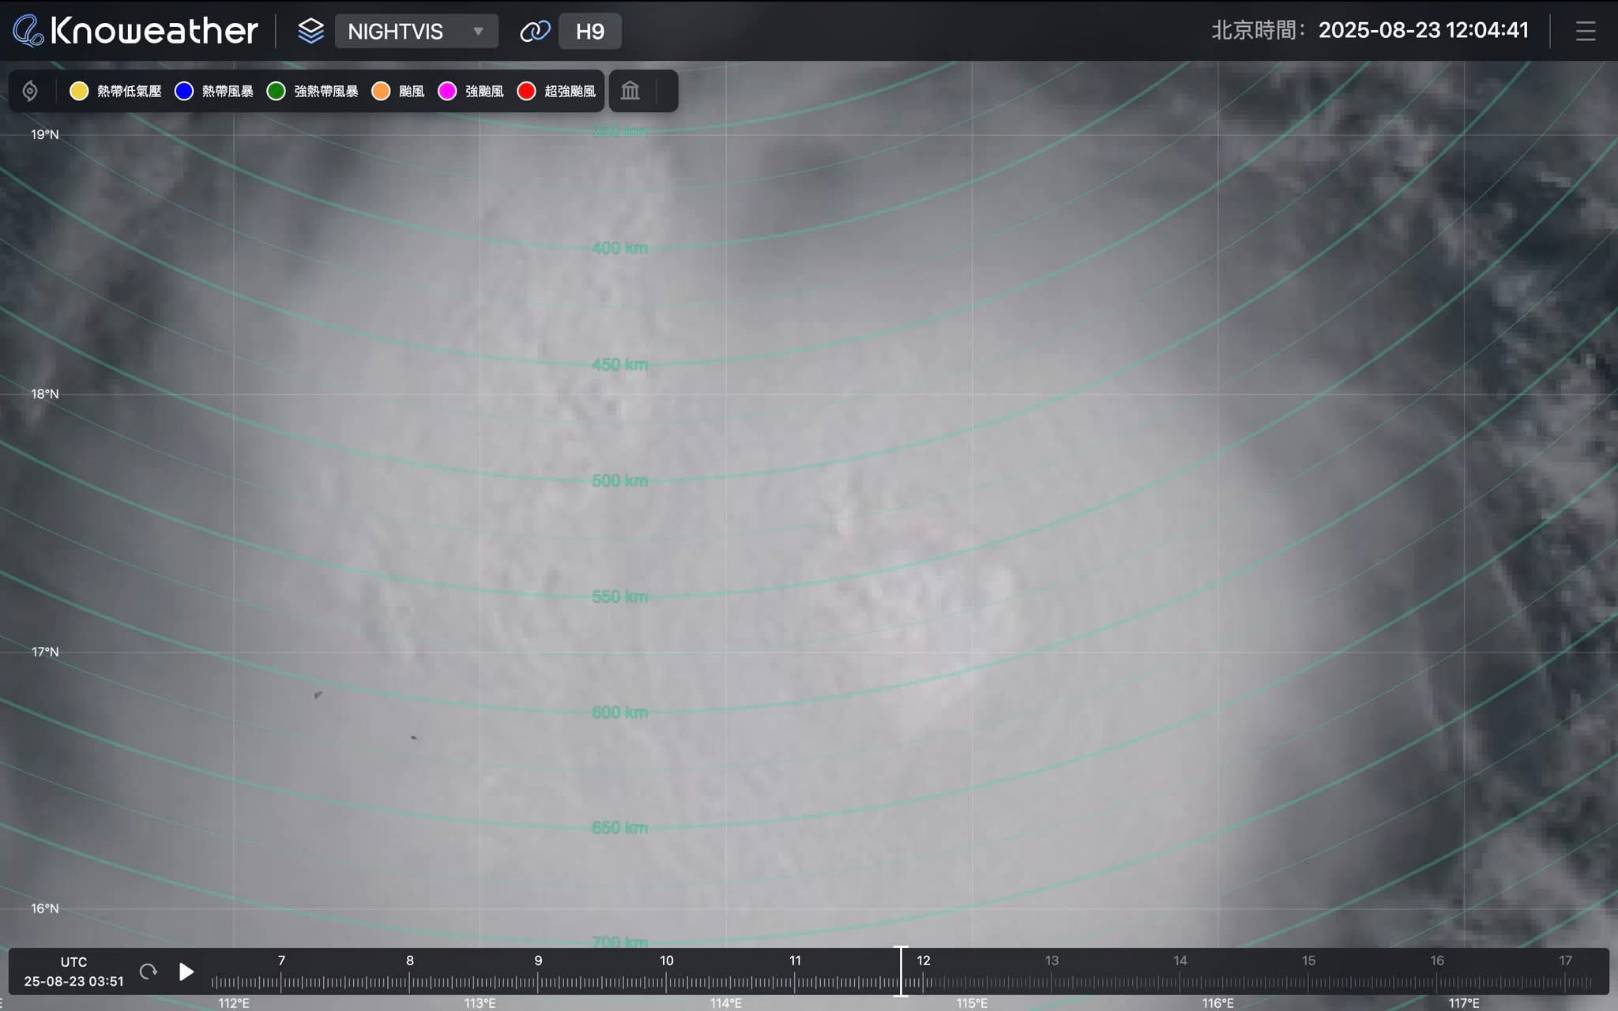
Task: Click the 550 km range ring label
Action: pos(620,596)
